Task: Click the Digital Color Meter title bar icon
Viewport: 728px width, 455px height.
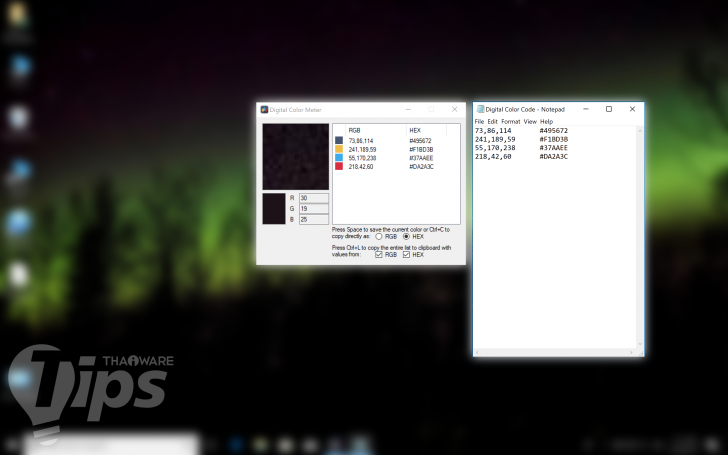Action: coord(264,110)
